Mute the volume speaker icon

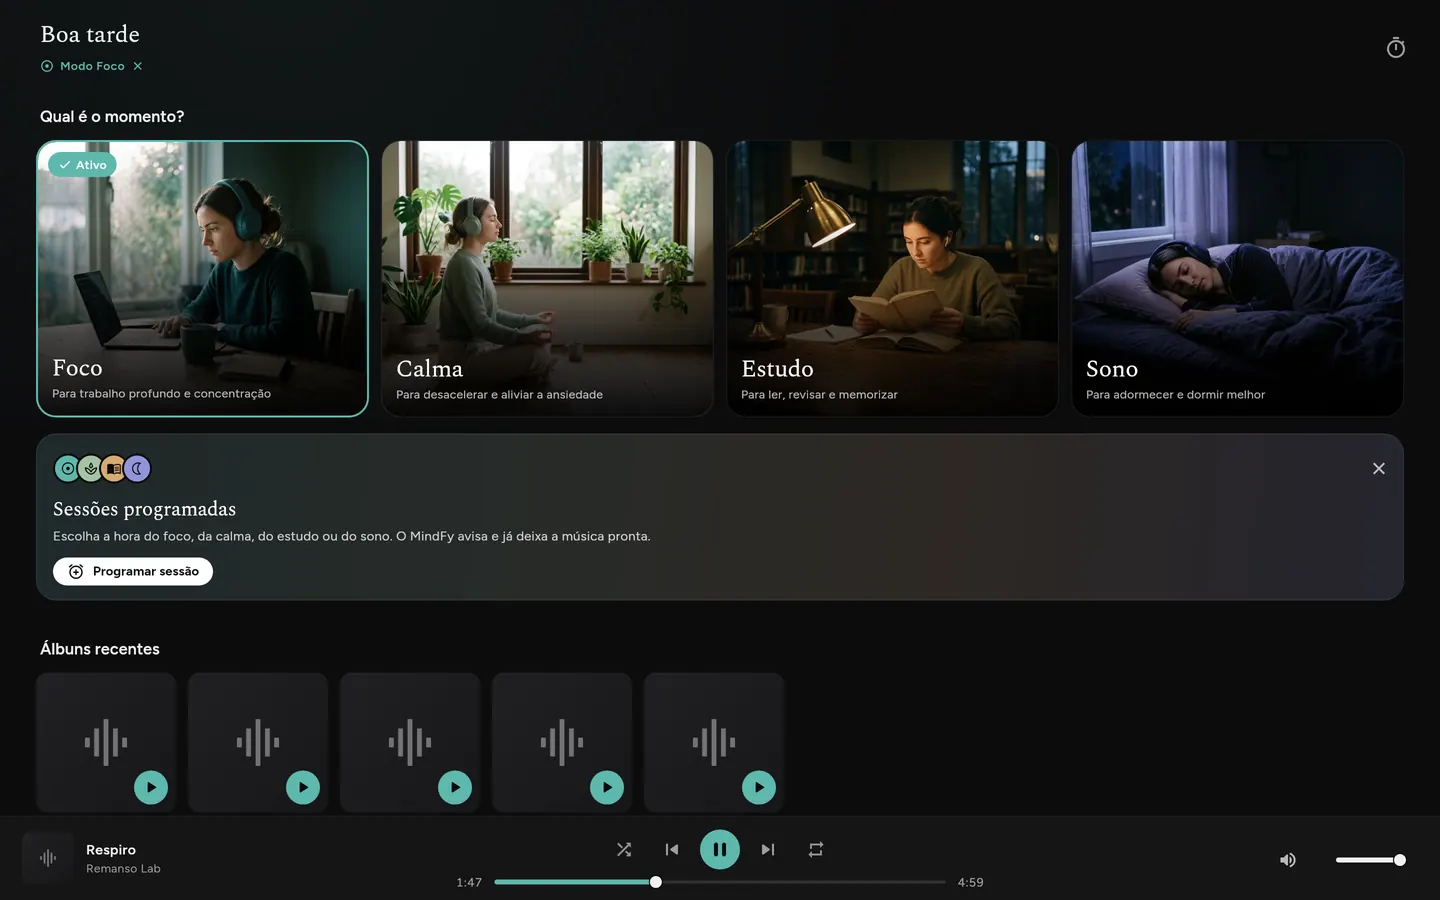click(1288, 860)
